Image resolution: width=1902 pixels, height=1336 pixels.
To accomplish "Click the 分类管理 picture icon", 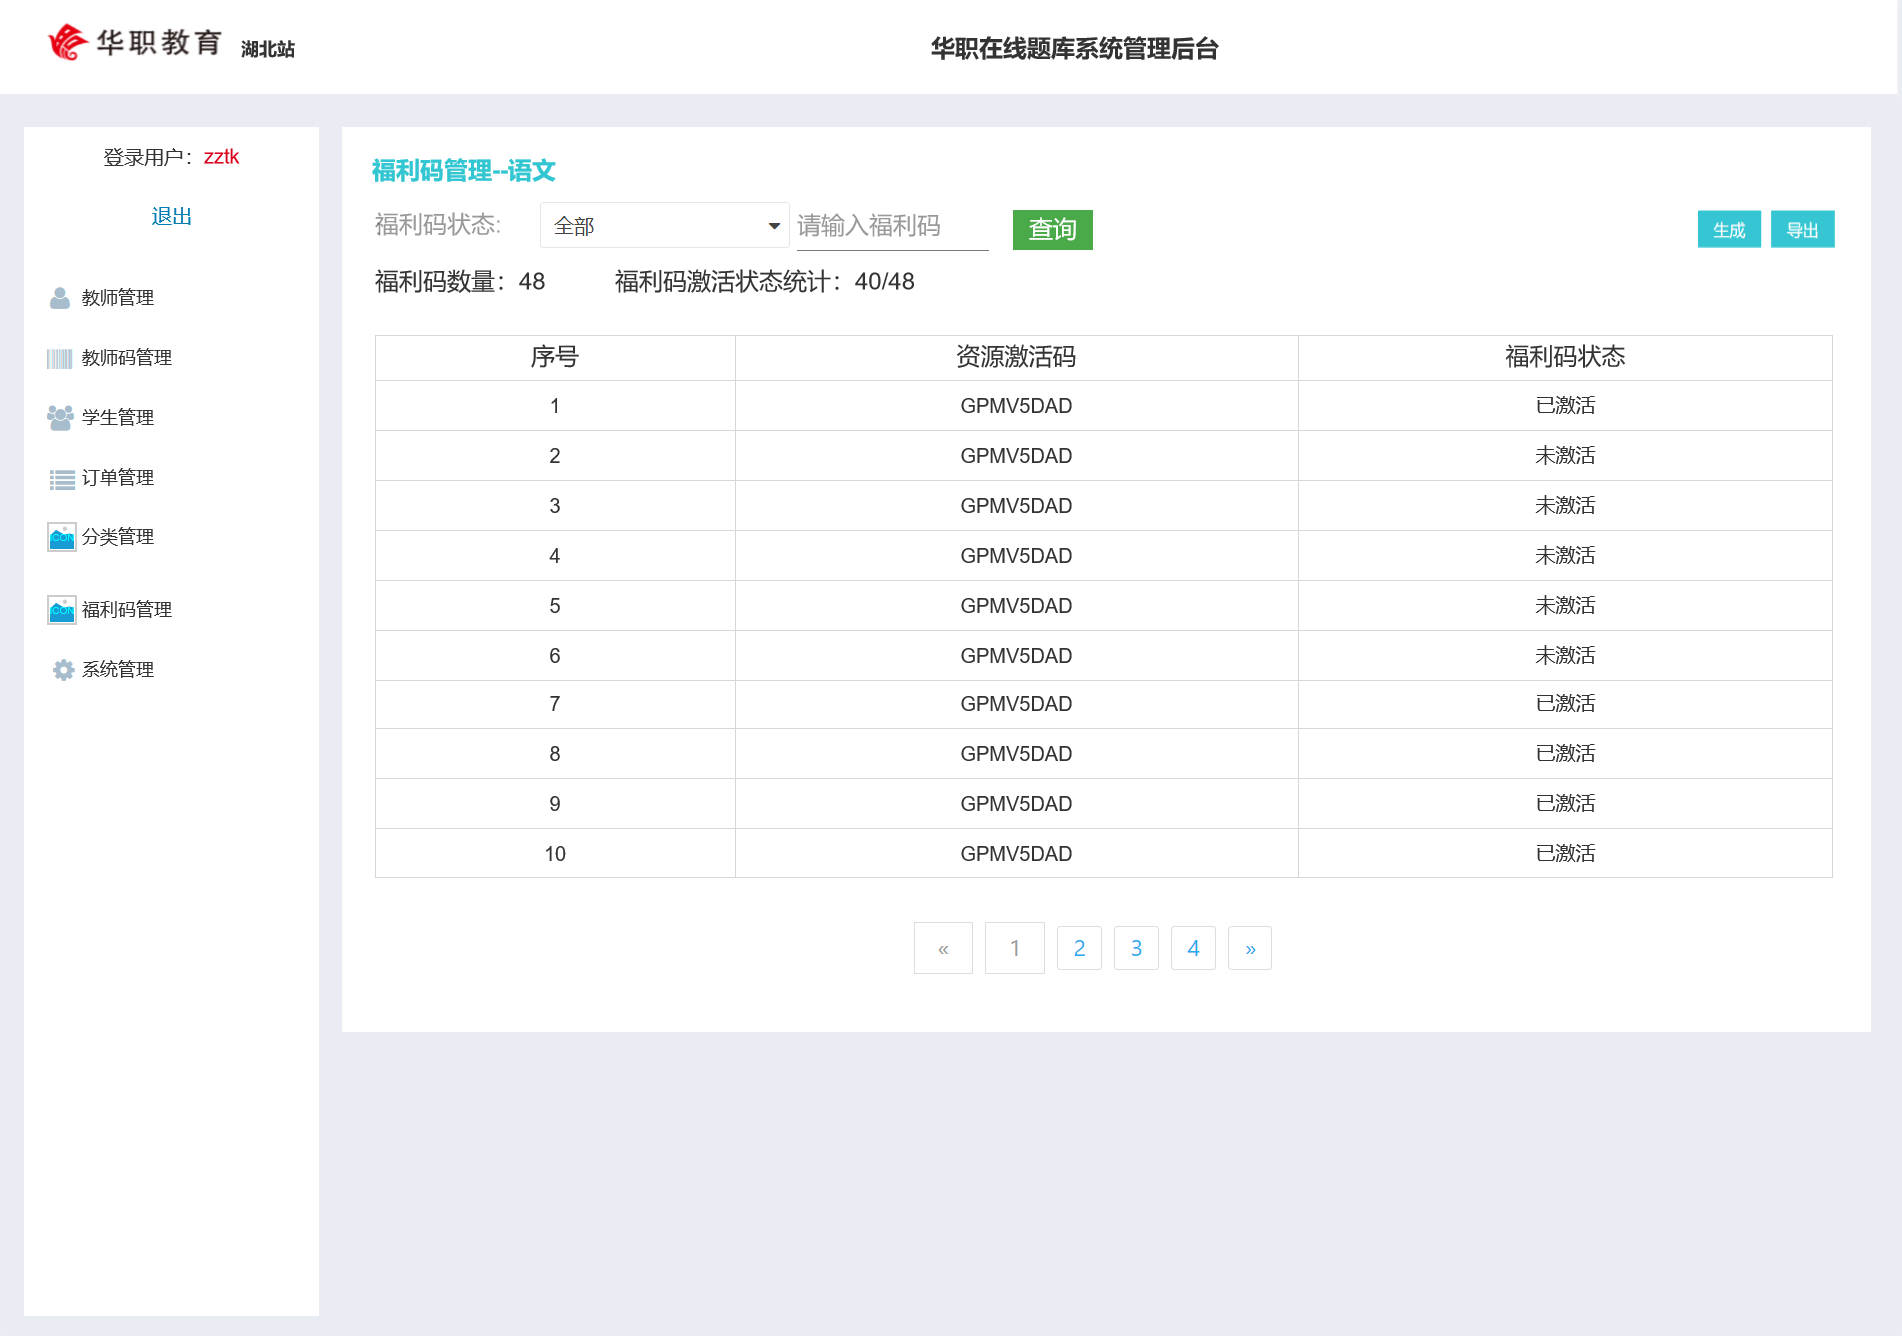I will [62, 537].
